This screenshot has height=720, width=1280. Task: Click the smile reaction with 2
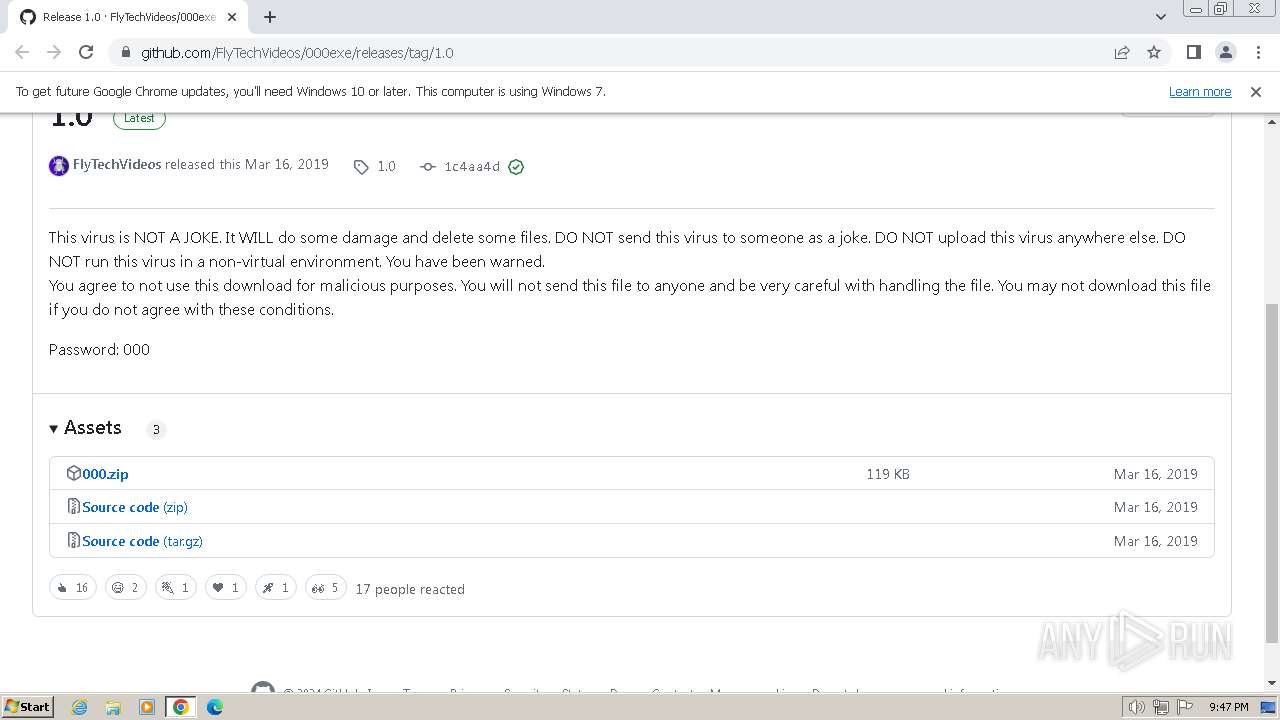click(x=126, y=588)
